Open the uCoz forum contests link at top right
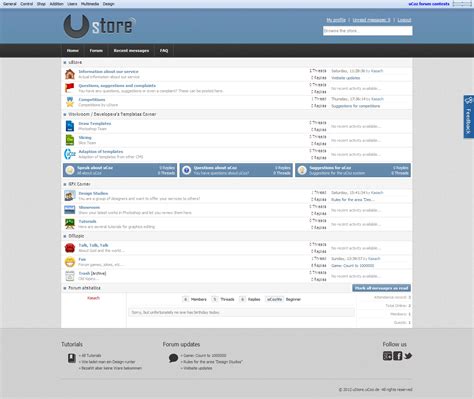Image resolution: width=474 pixels, height=399 pixels. coord(429,4)
